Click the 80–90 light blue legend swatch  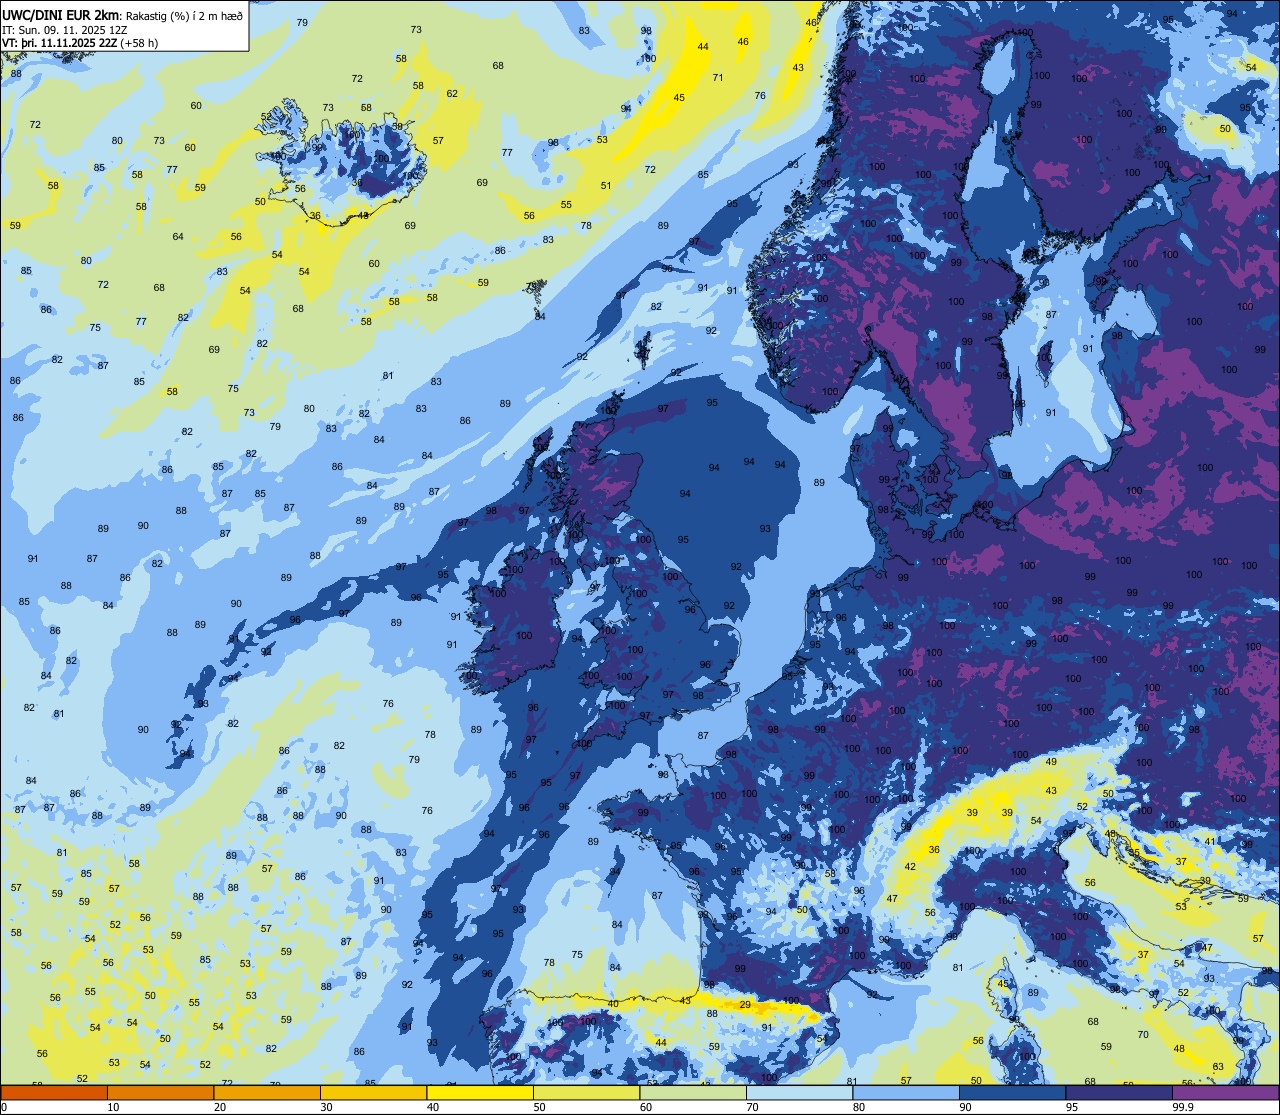coord(906,1093)
